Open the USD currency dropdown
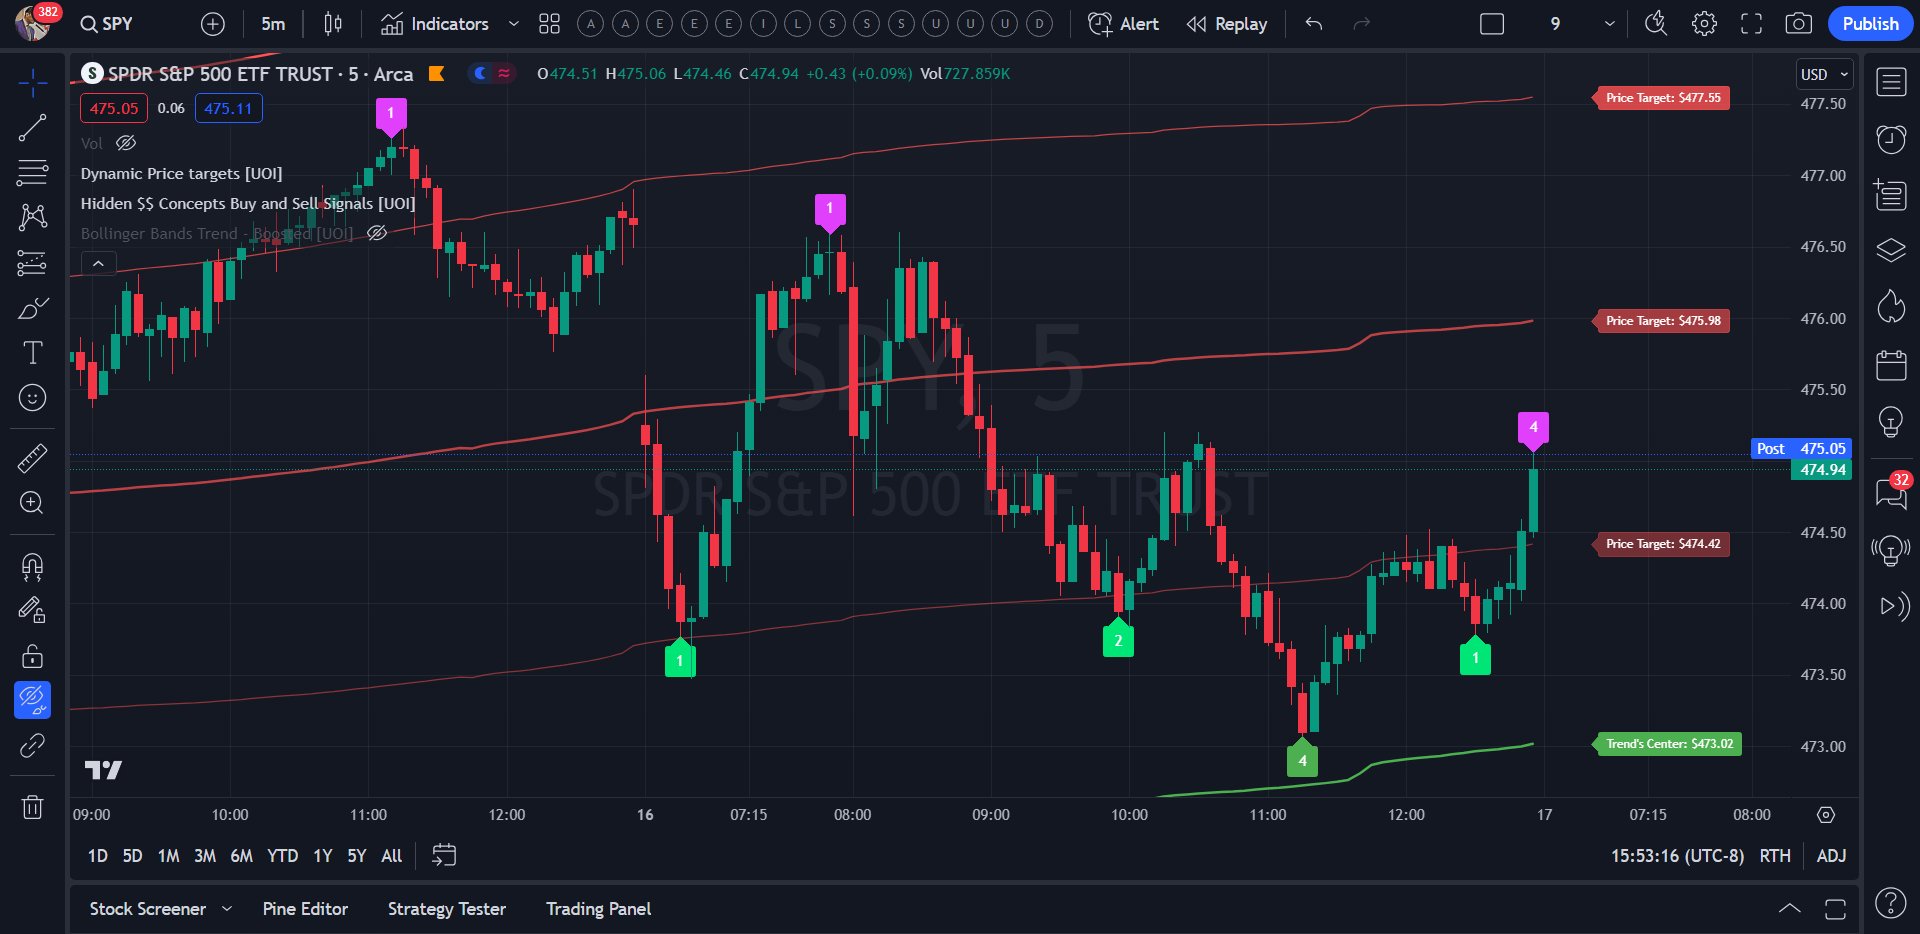Image resolution: width=1920 pixels, height=934 pixels. click(1824, 75)
